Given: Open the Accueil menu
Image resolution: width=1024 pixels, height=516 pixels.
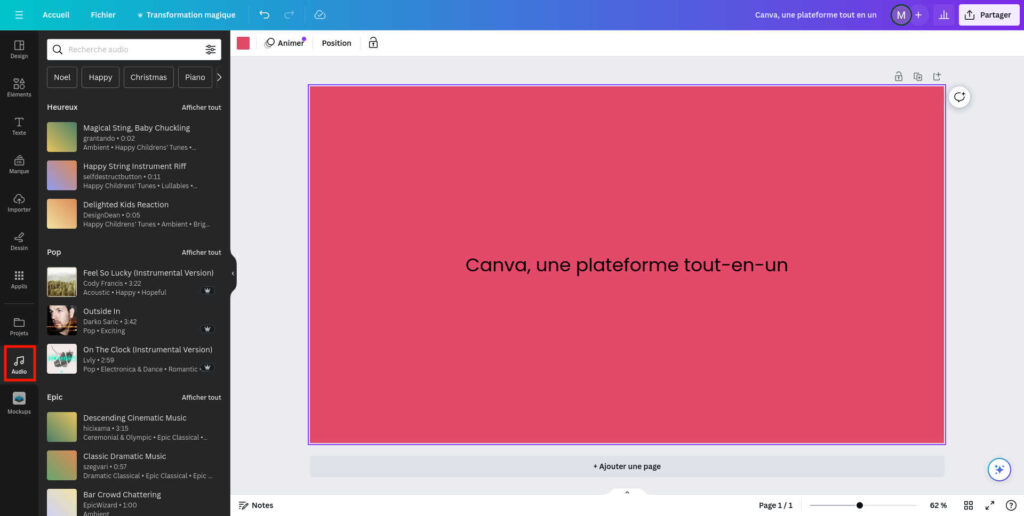Looking at the screenshot, I should [56, 14].
